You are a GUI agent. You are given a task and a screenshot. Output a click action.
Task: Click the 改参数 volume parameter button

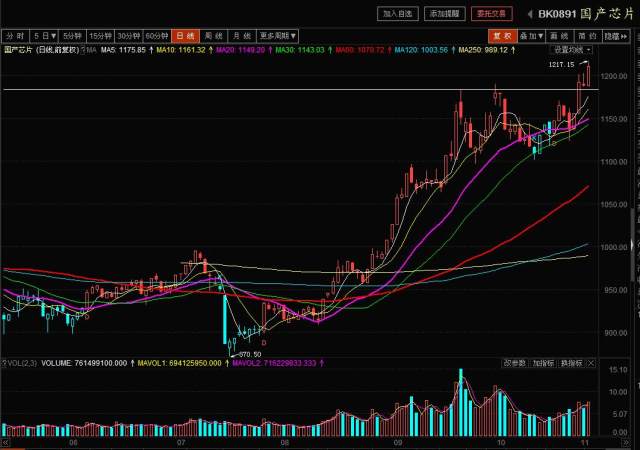(515, 364)
